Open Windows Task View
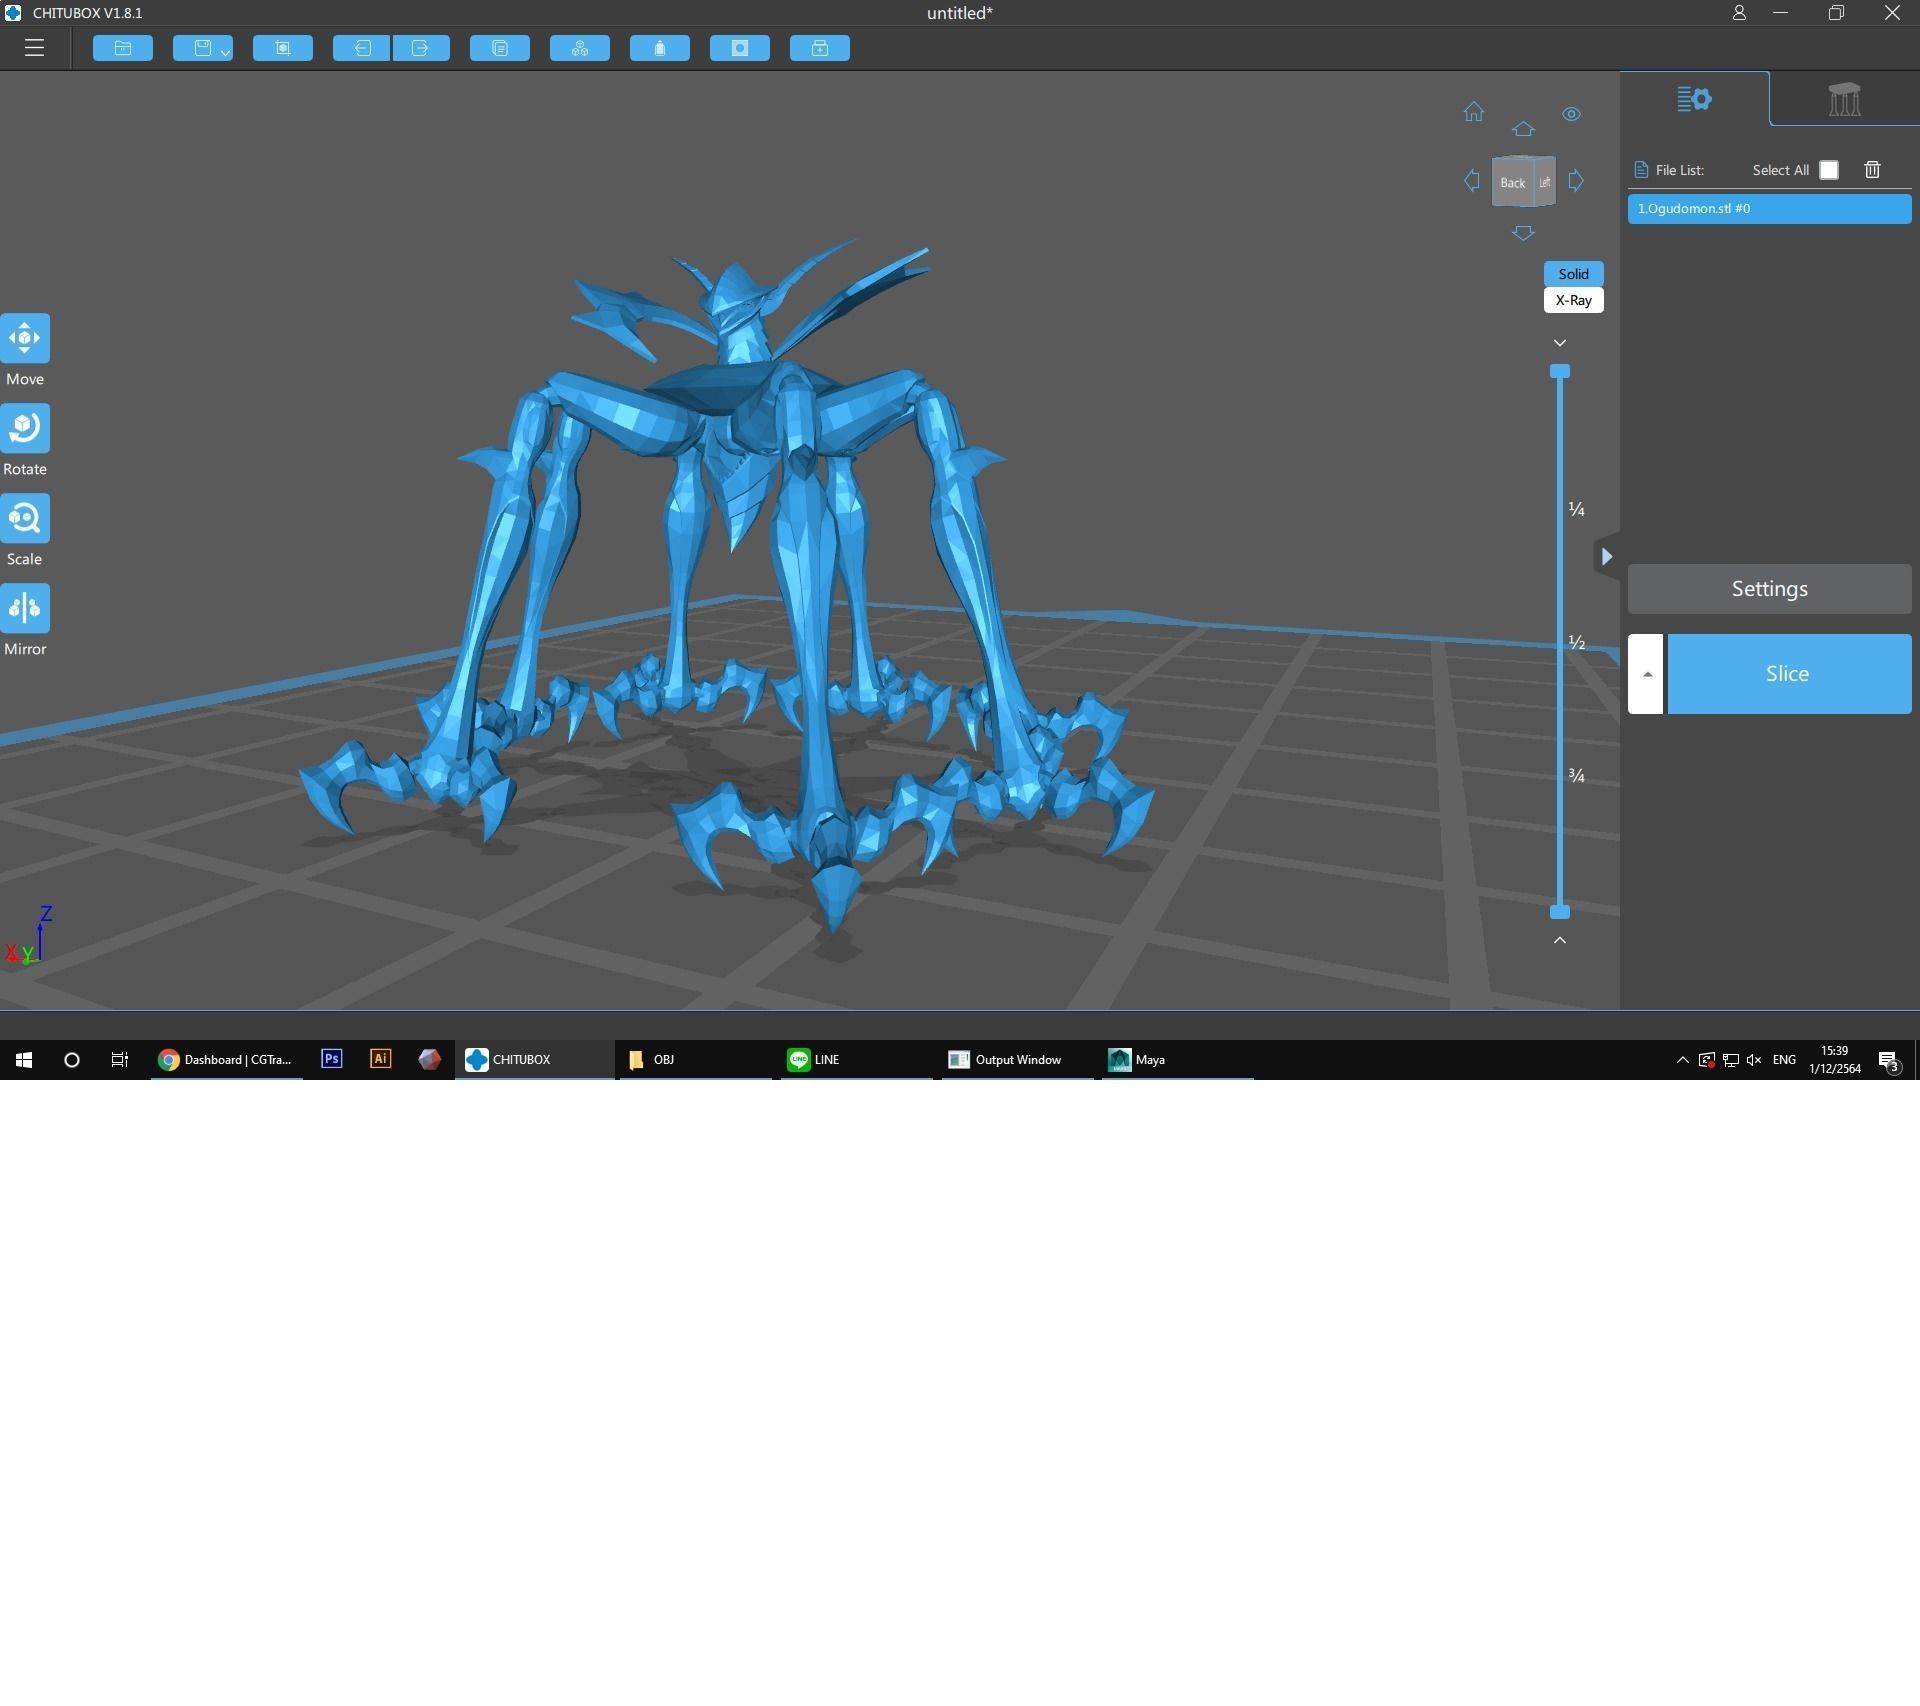Image resolution: width=1920 pixels, height=1706 pixels. [119, 1060]
